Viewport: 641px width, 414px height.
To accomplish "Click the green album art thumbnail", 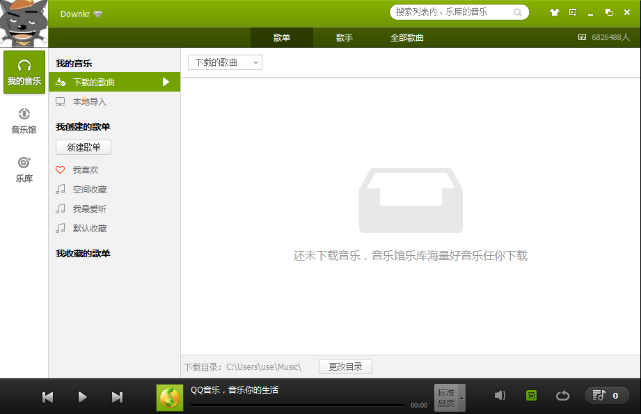I will 170,398.
